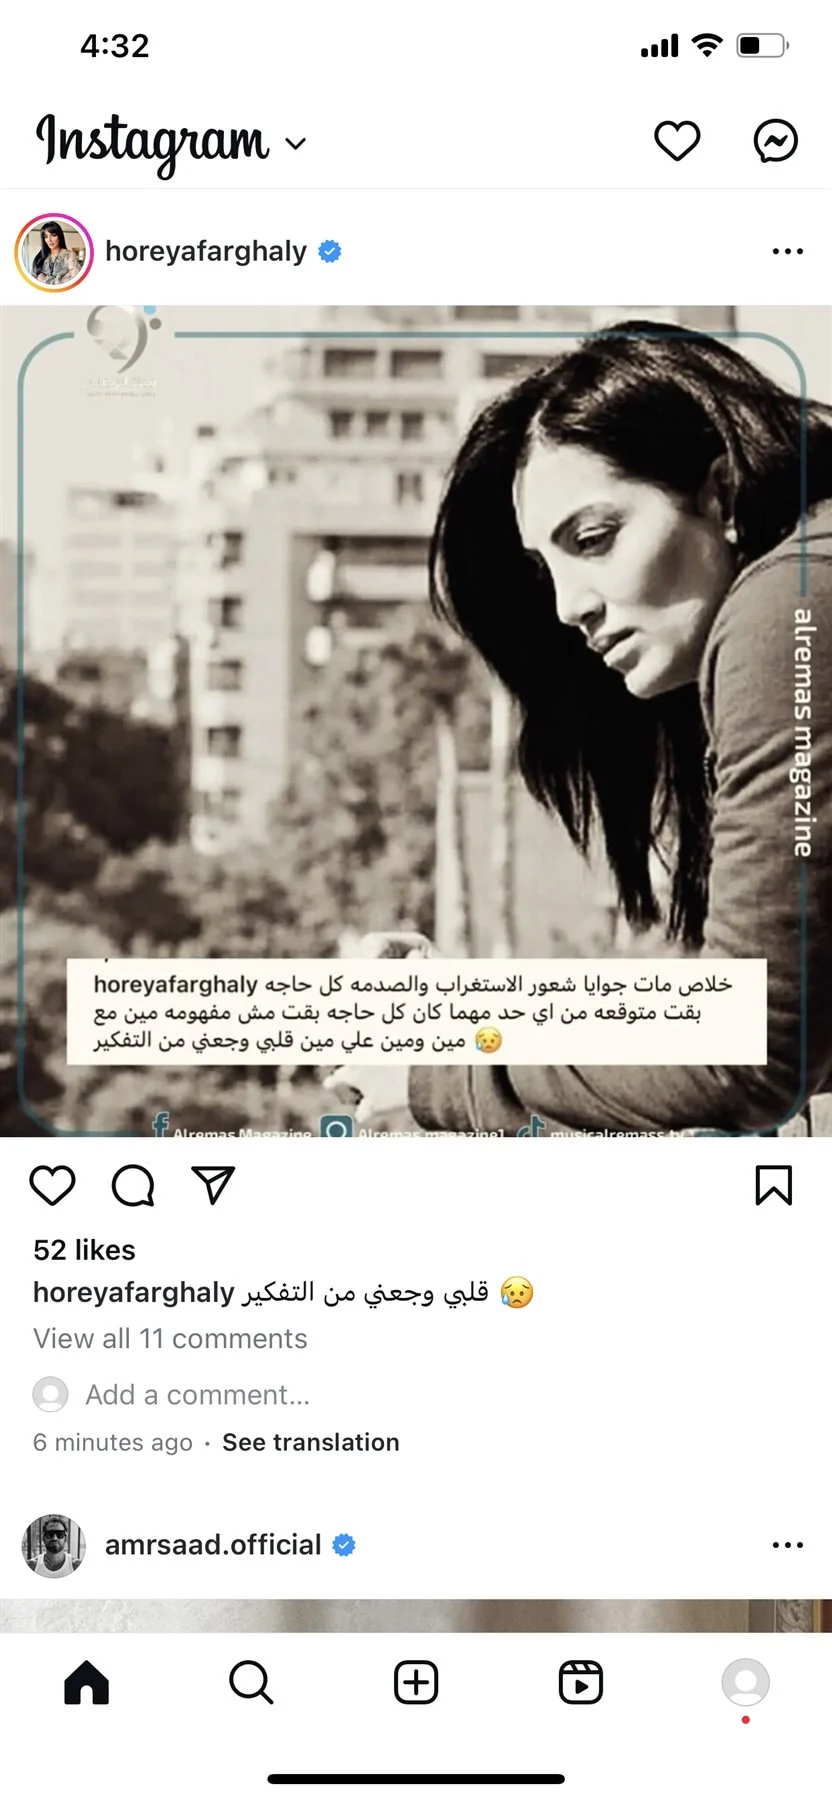
Task: Open amrsaad.official profile avatar
Action: click(54, 1546)
